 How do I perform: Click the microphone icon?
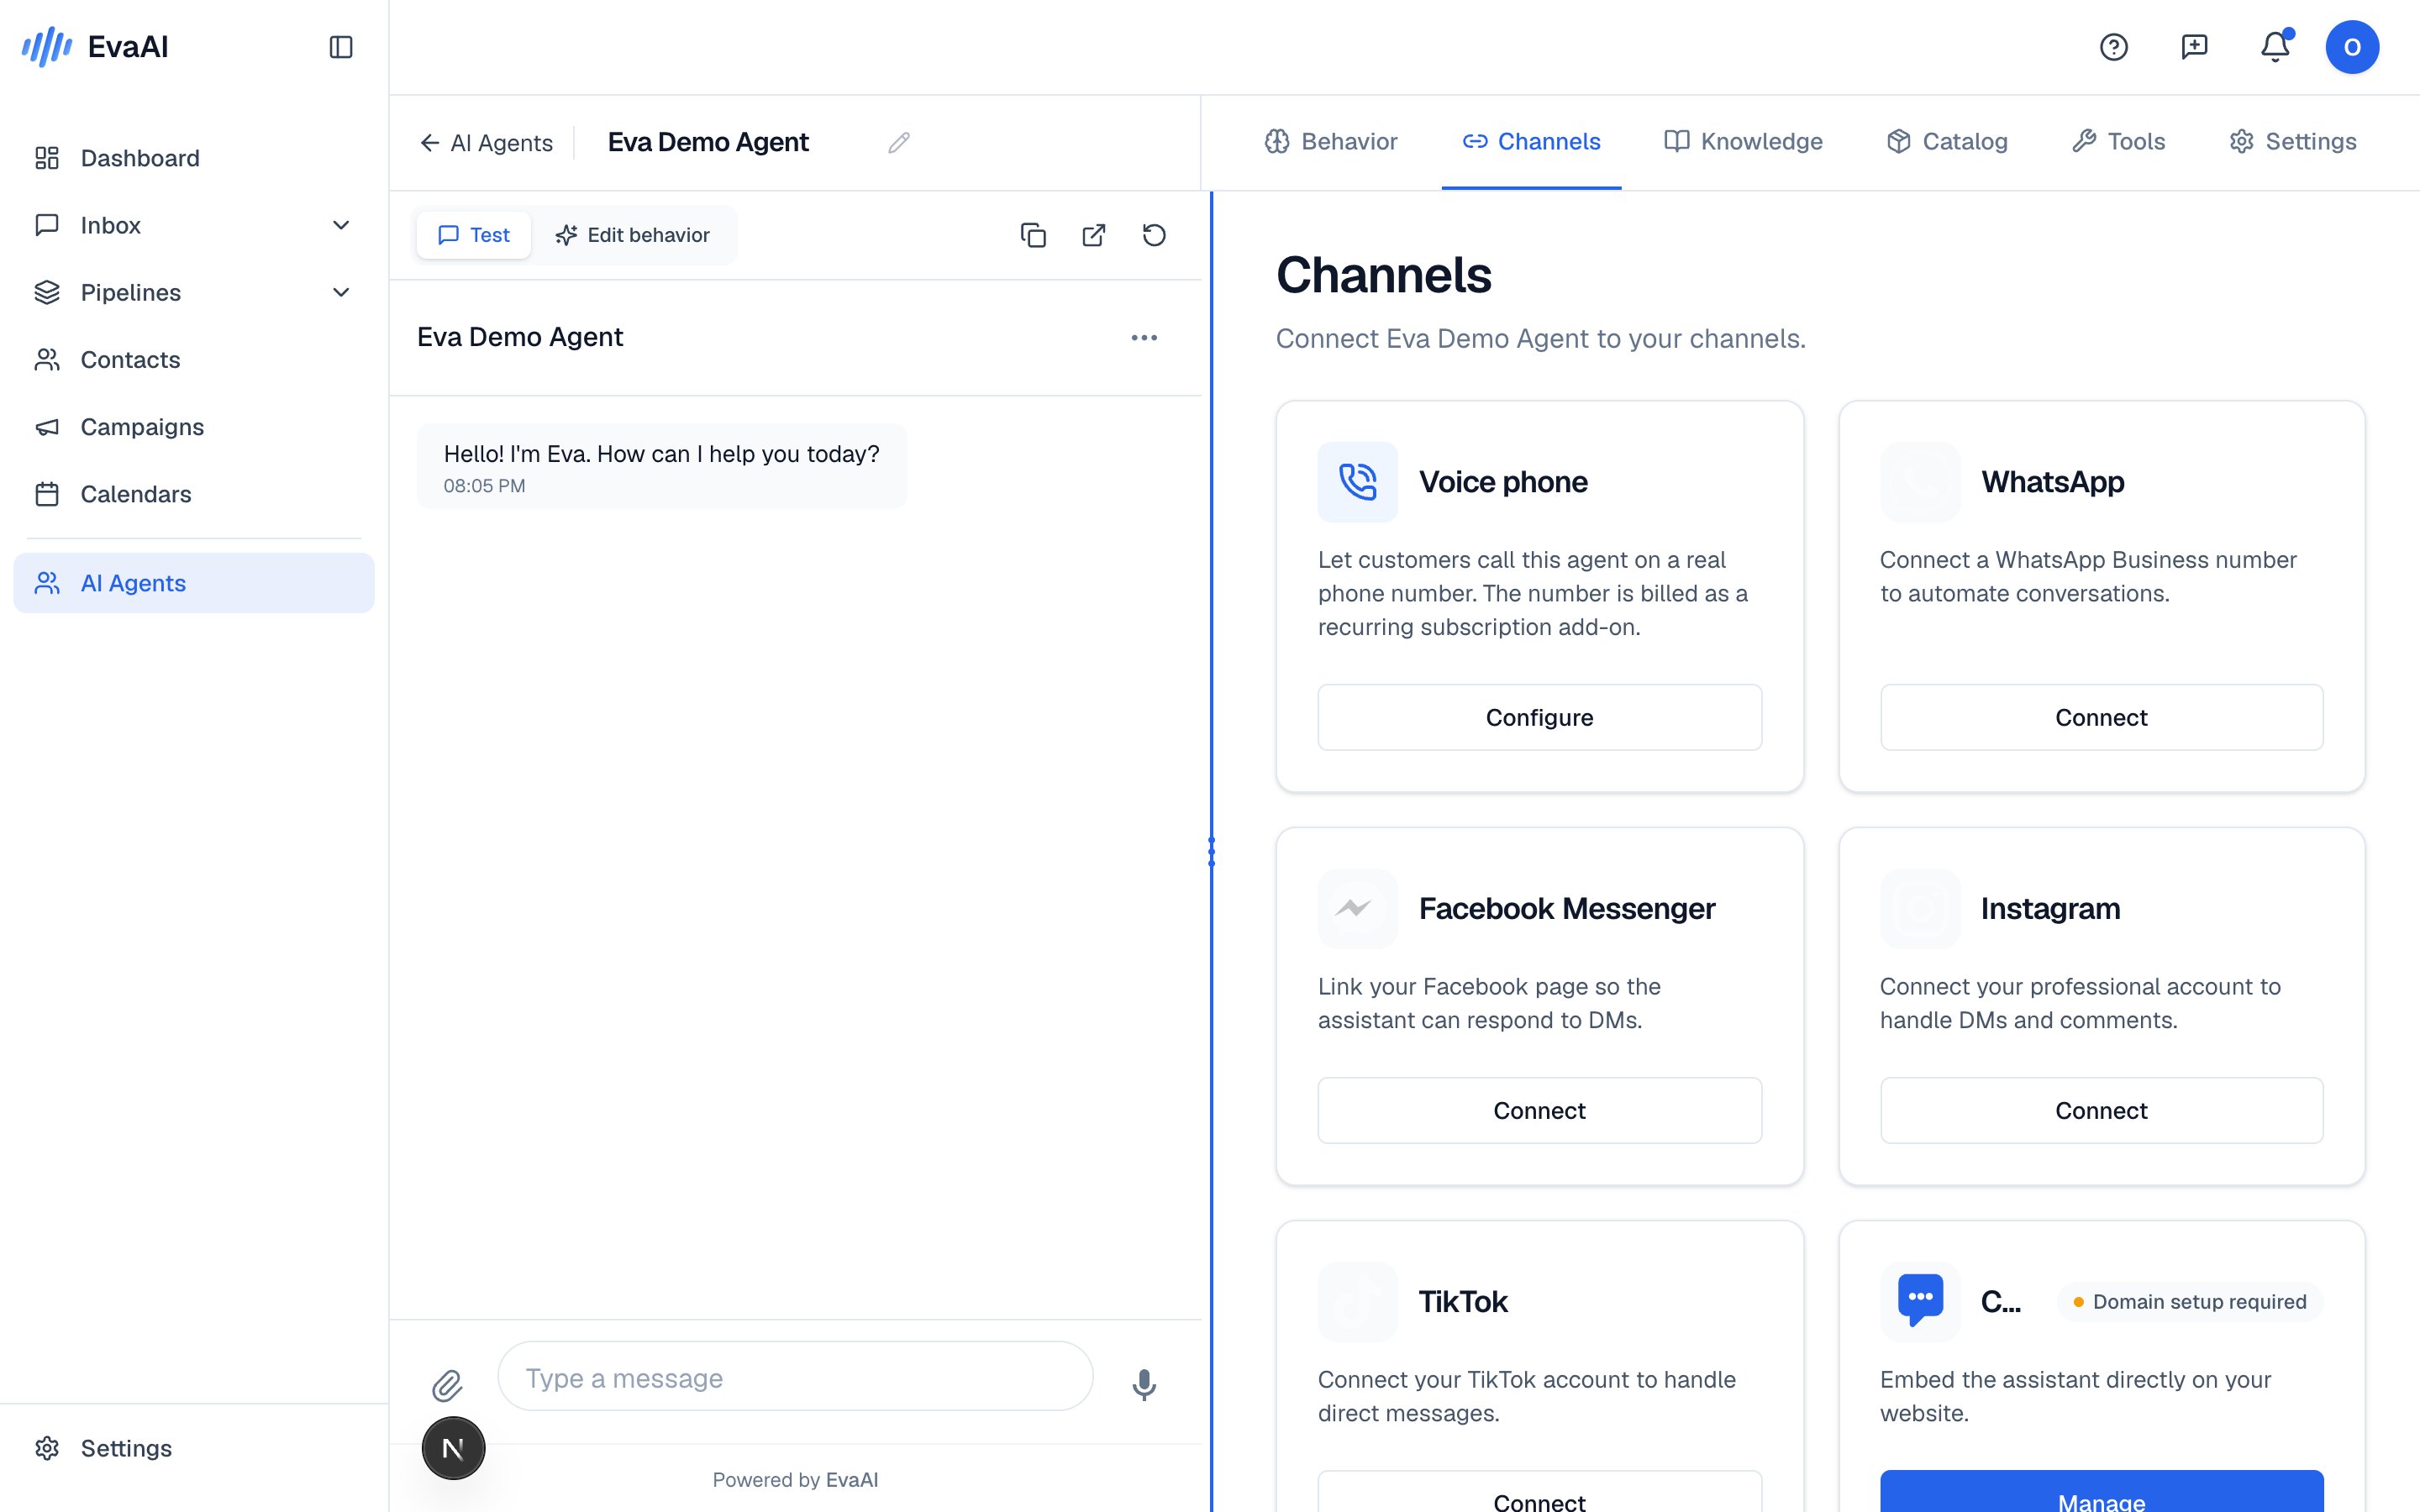point(1144,1385)
